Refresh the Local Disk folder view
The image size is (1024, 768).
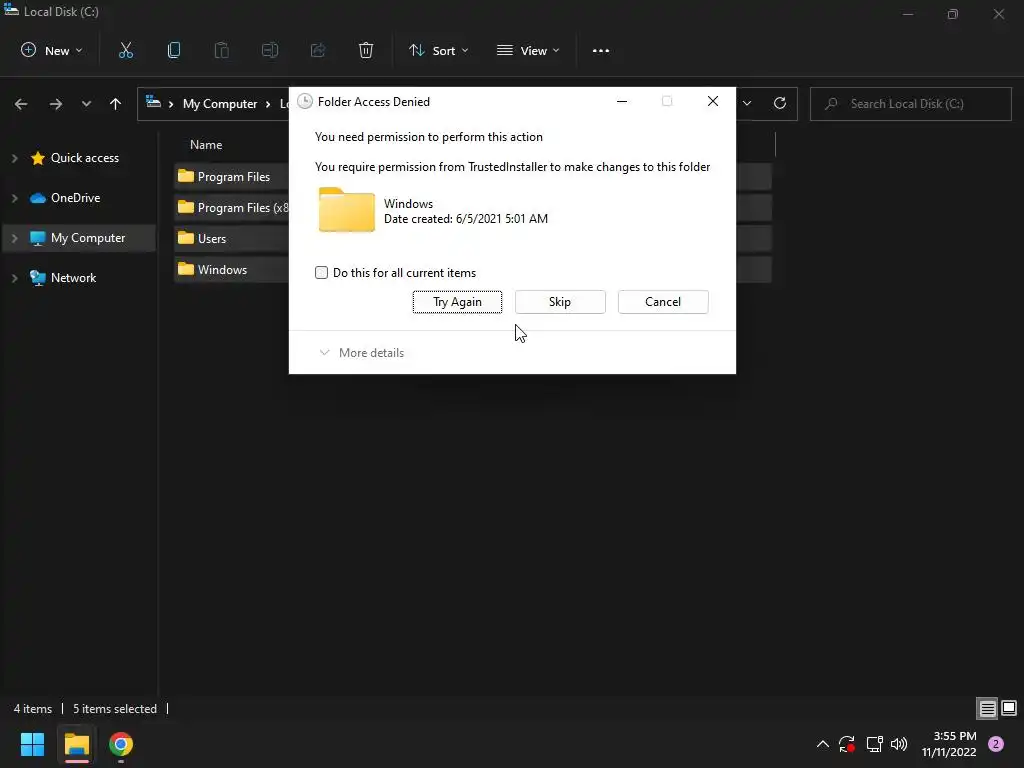coord(780,103)
